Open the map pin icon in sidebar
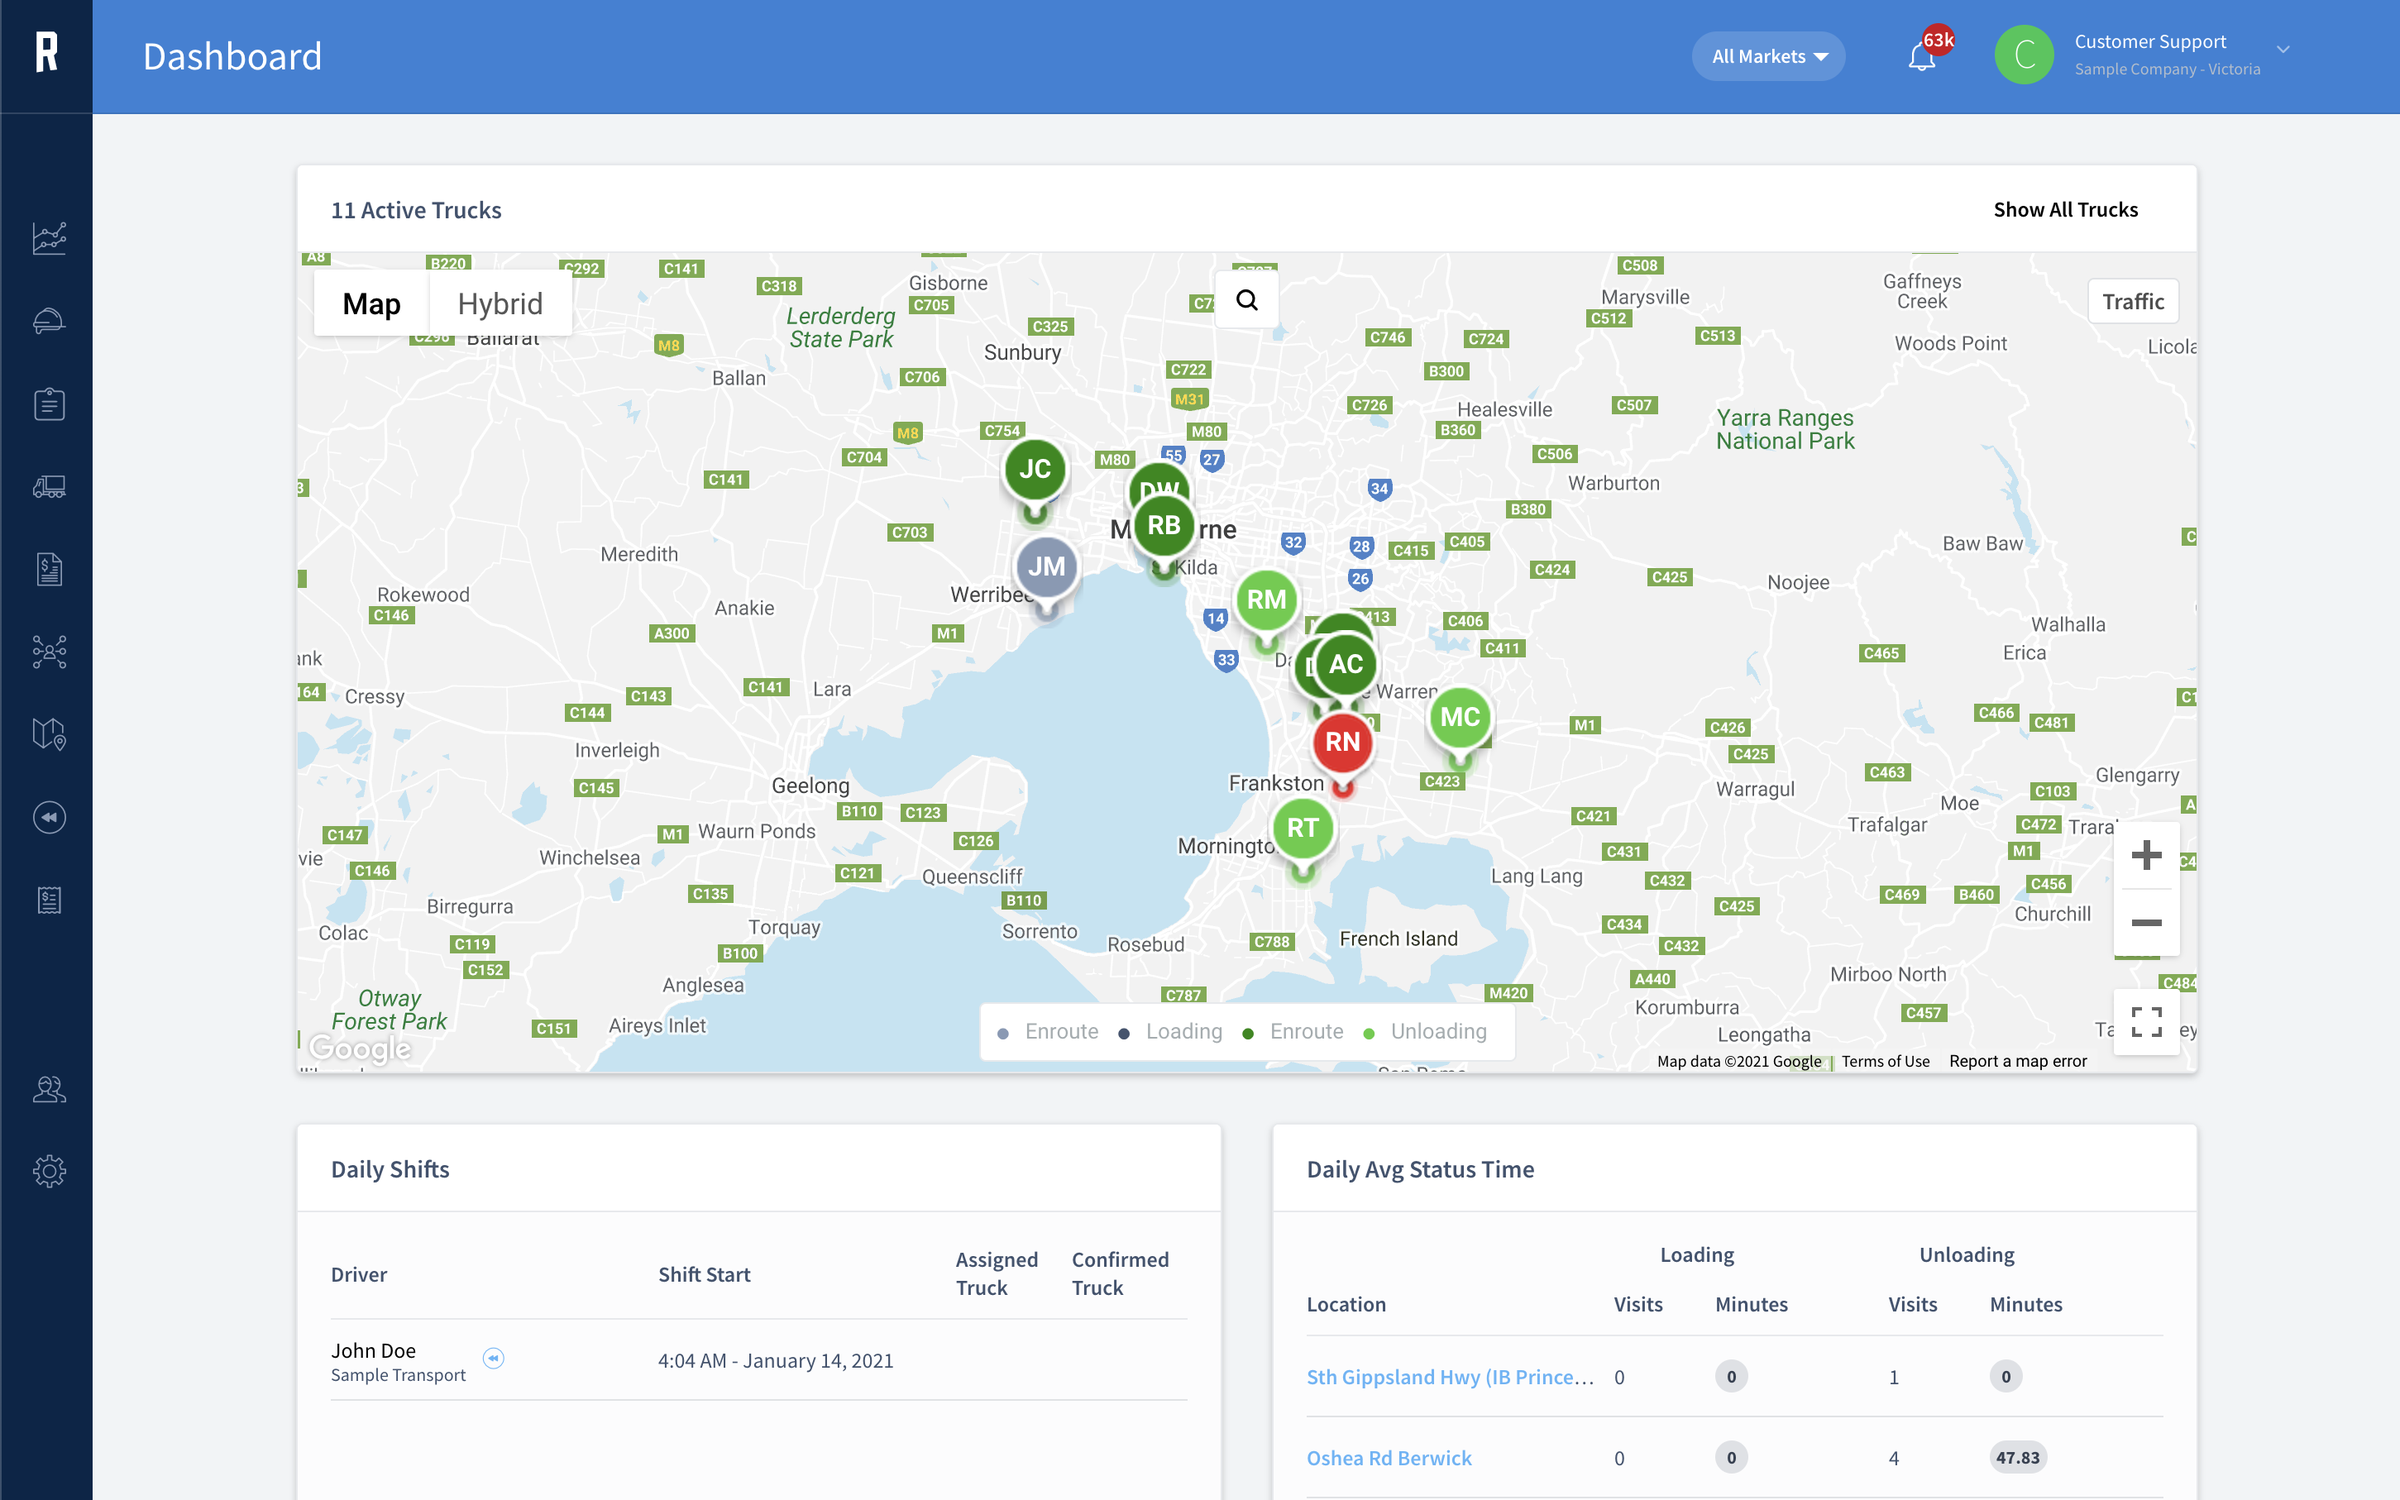The width and height of the screenshot is (2400, 1500). pyautogui.click(x=49, y=735)
